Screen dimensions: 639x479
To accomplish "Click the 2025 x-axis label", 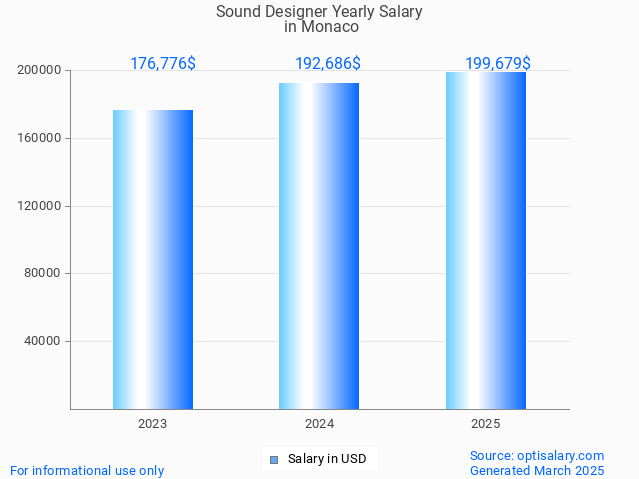I will point(486,424).
